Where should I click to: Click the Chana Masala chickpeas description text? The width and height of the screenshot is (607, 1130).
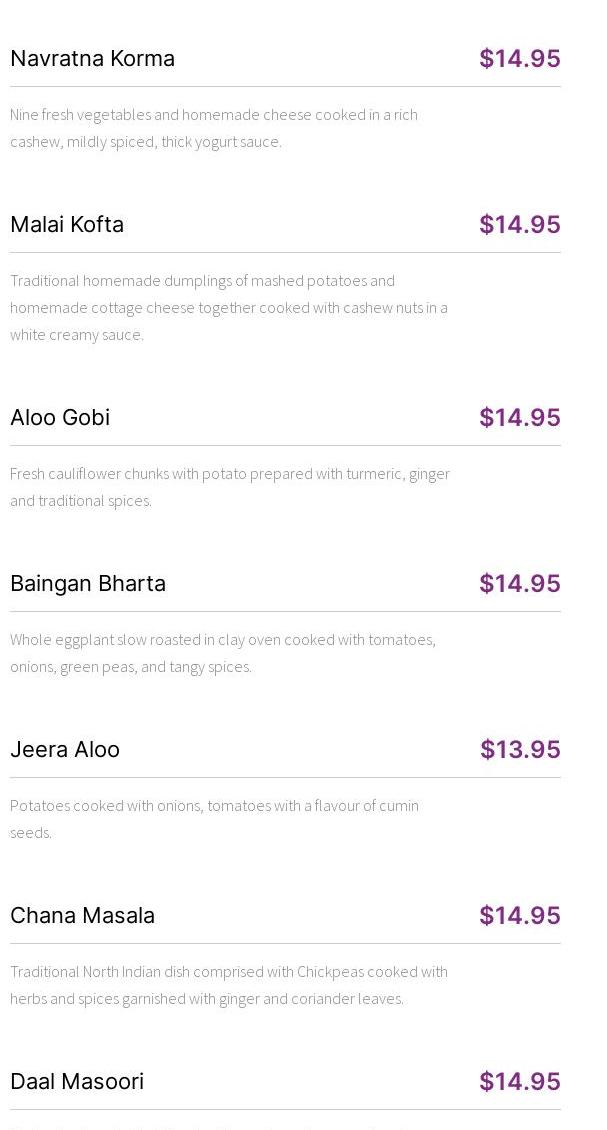[229, 985]
